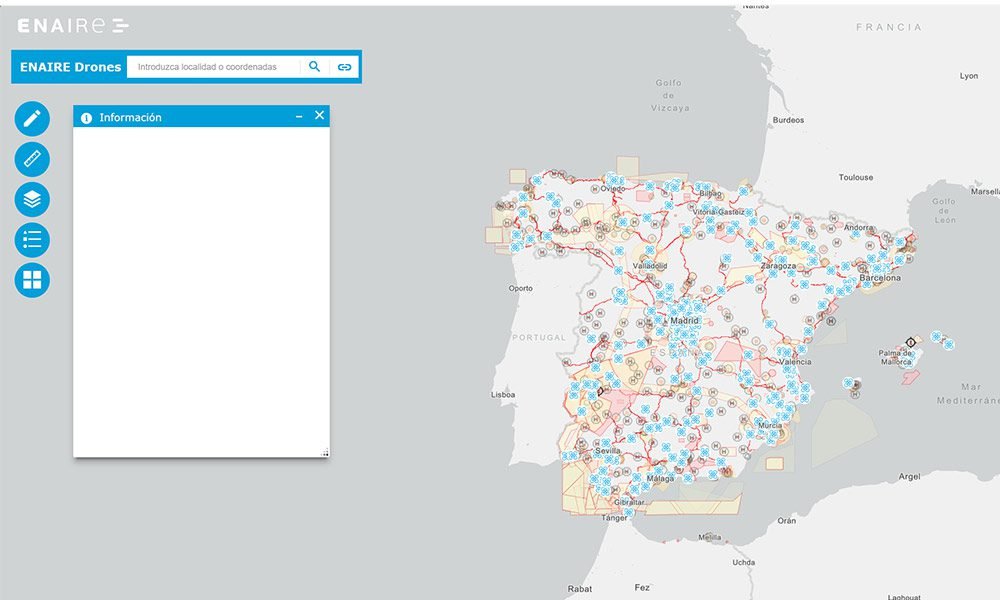Click the Burdeos label on the map
The image size is (1000, 600).
[x=788, y=120]
